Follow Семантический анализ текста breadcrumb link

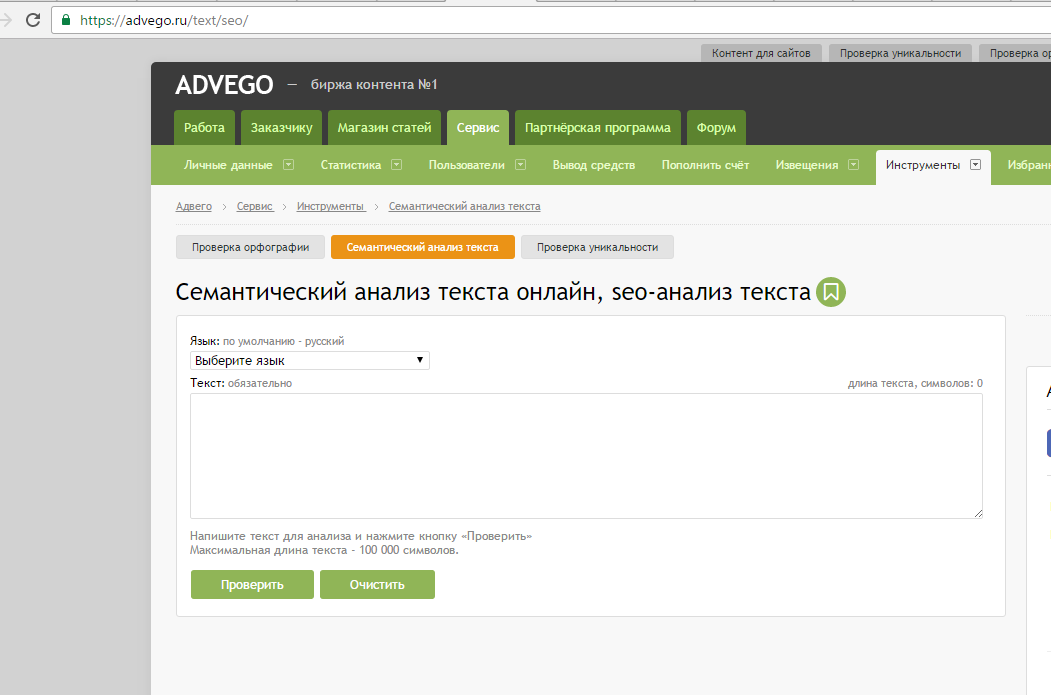[x=465, y=206]
